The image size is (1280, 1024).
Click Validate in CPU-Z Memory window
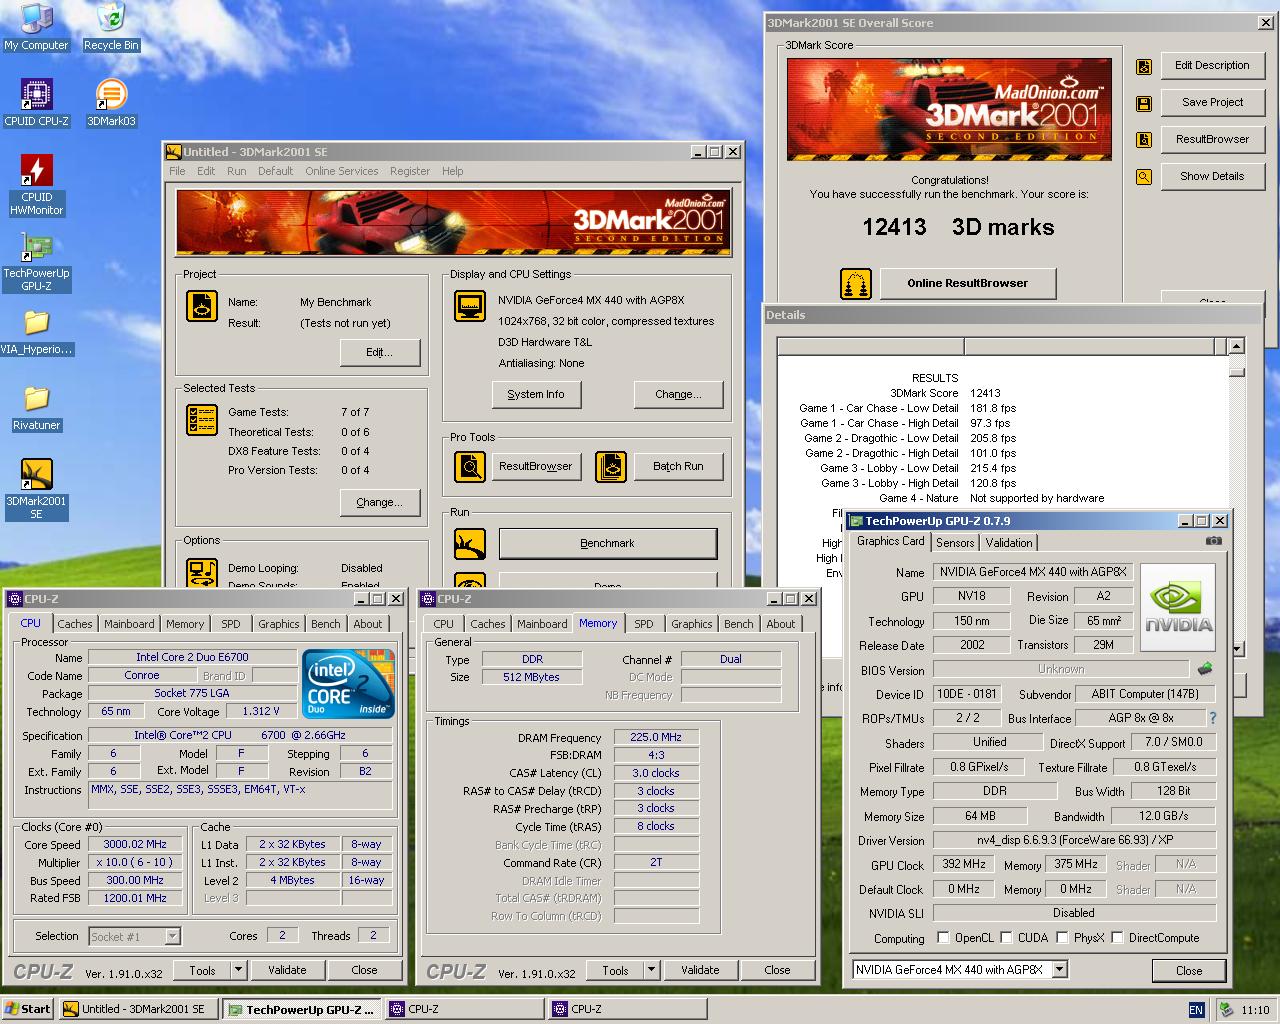pos(700,970)
